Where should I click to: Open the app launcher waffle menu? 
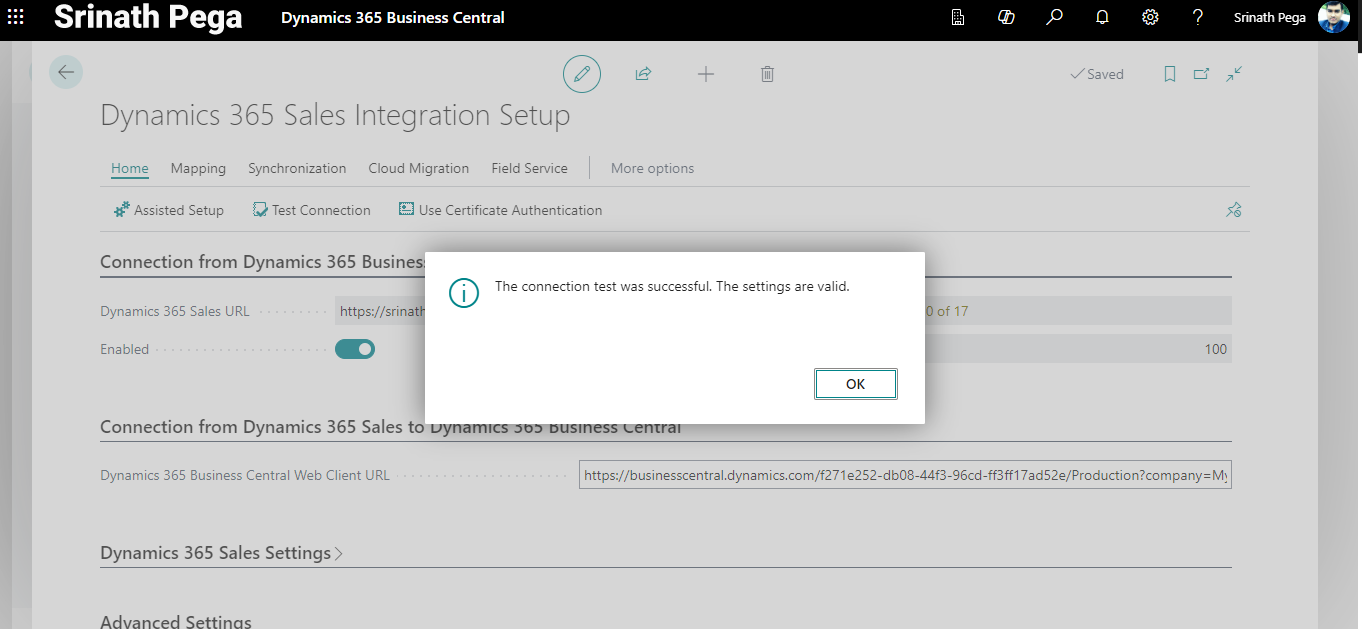click(16, 18)
